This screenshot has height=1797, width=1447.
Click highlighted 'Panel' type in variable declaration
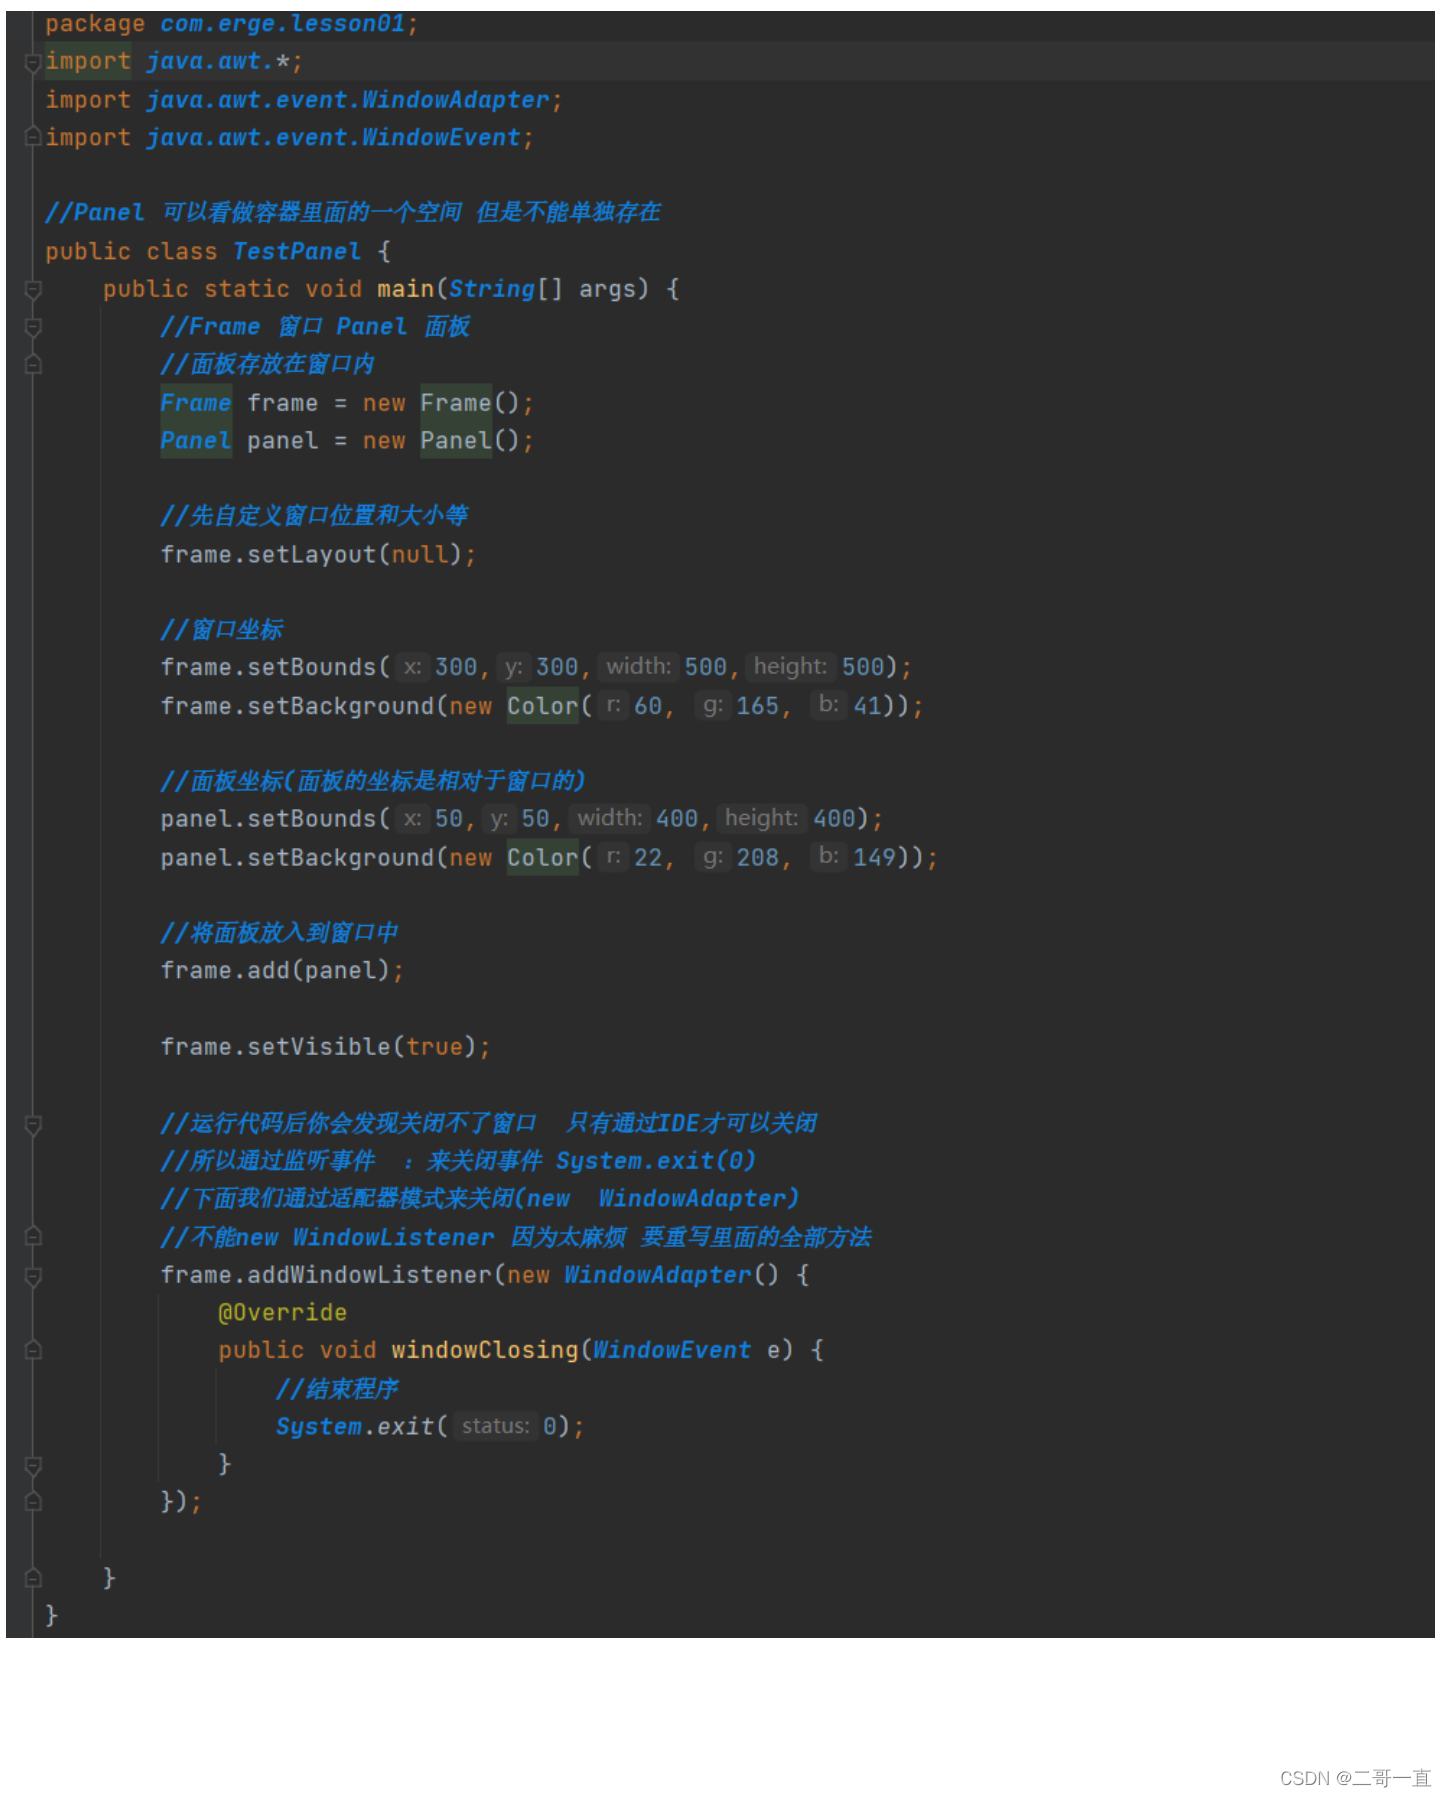coord(196,441)
